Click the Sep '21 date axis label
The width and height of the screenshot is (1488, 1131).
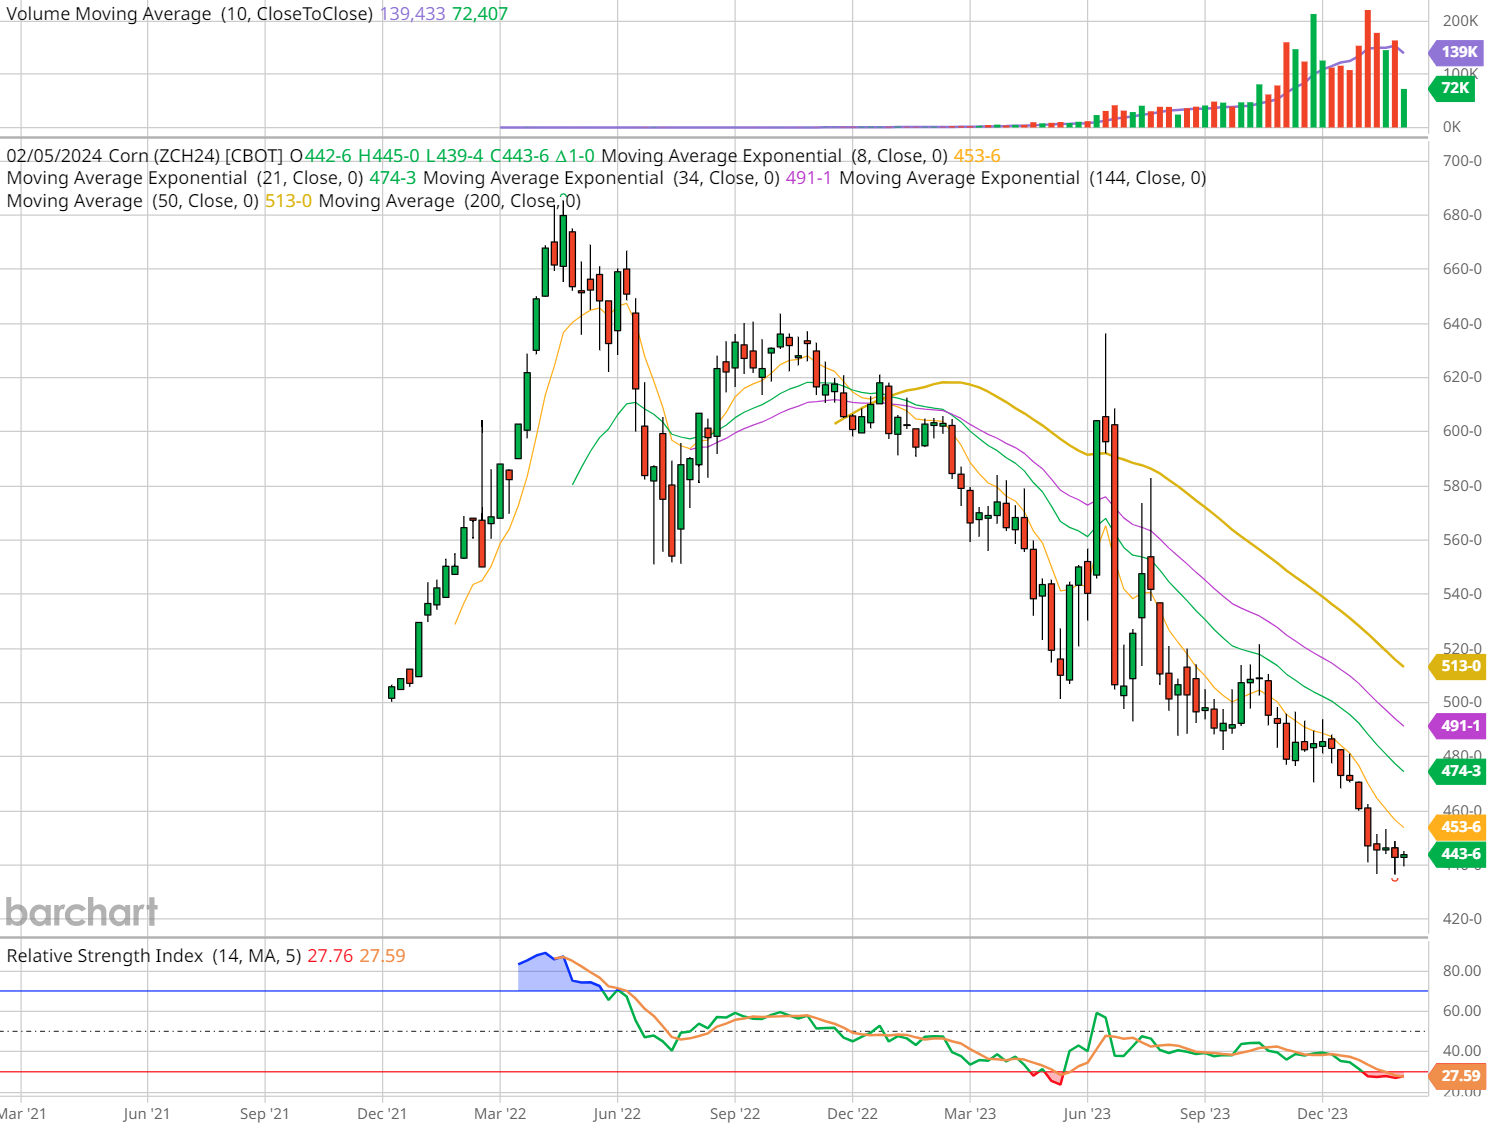click(x=264, y=1114)
